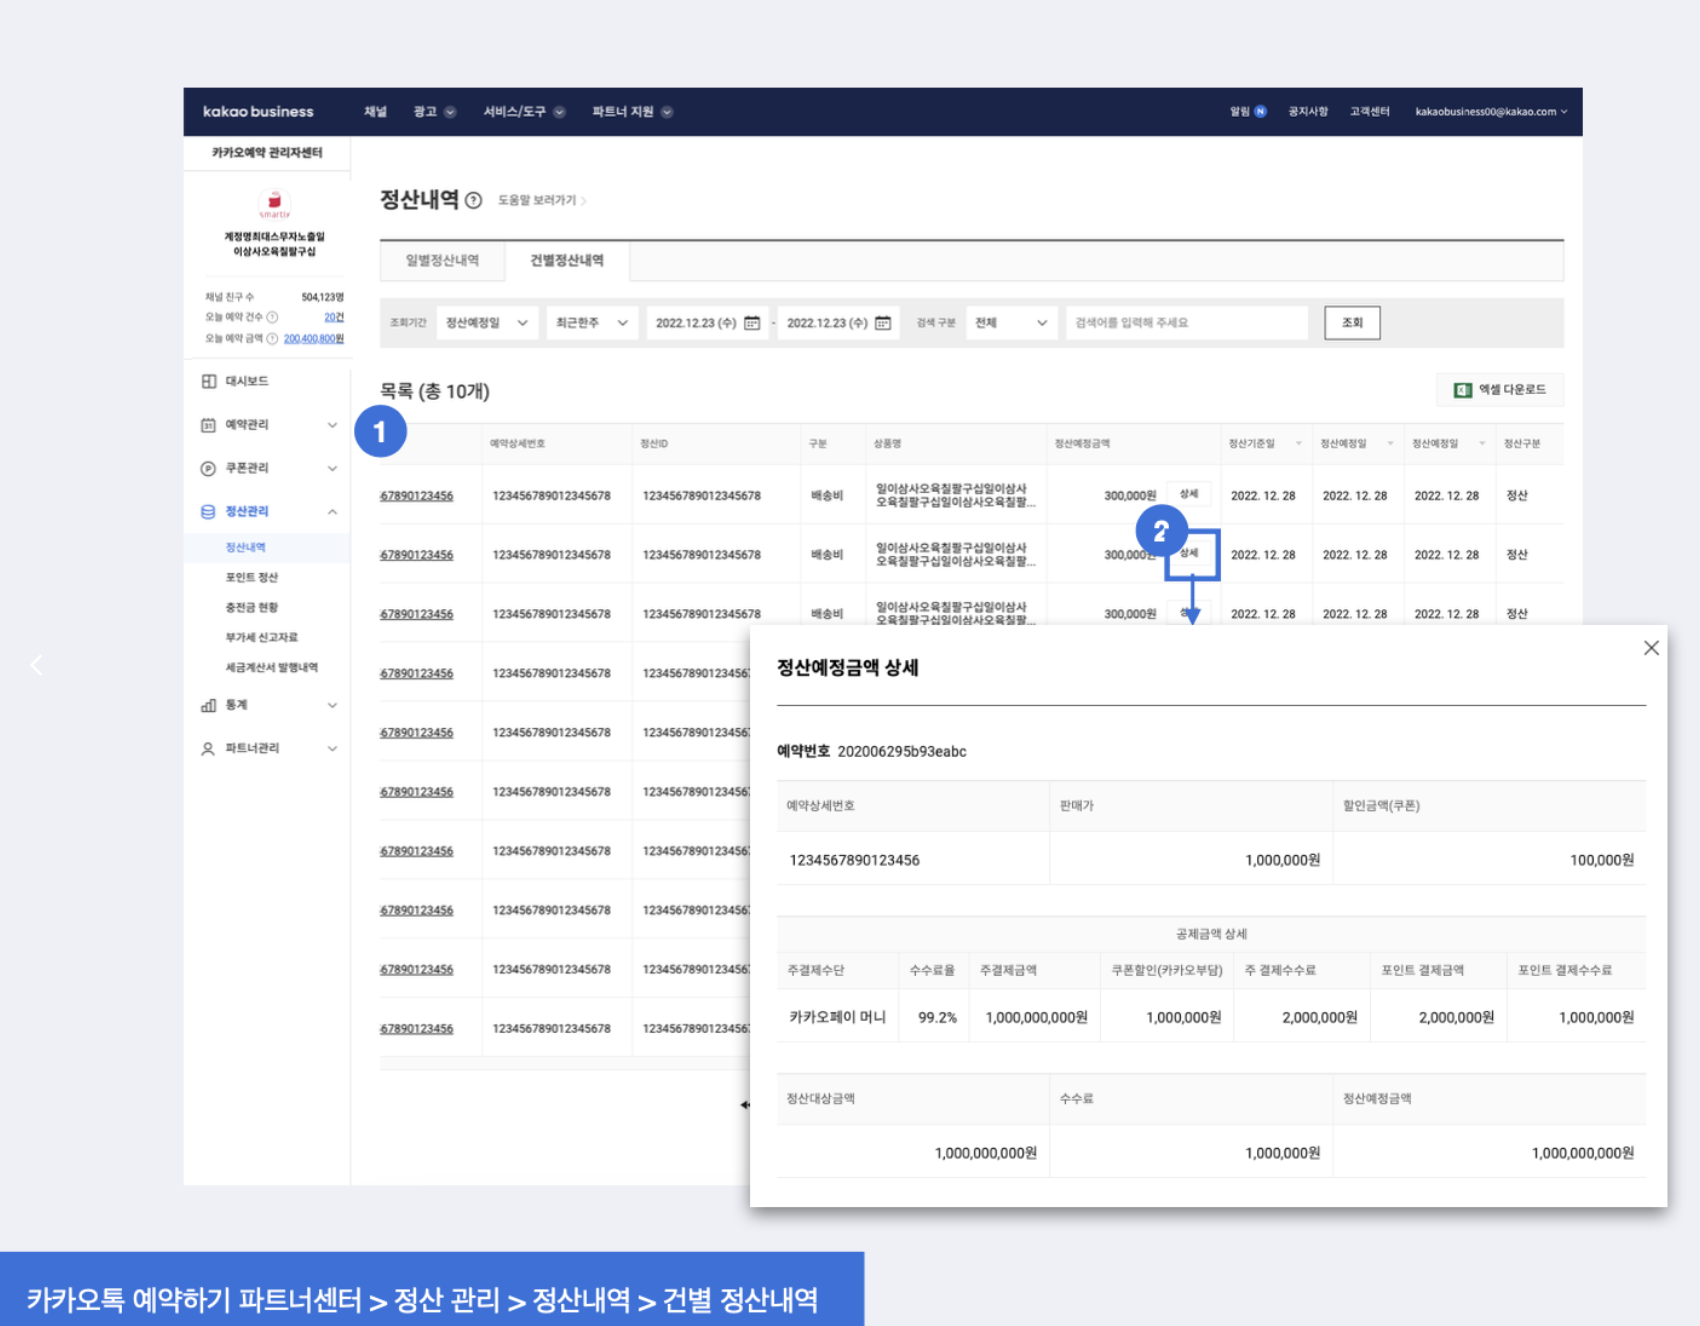The width and height of the screenshot is (1700, 1326).
Task: Click the 통계 bar chart icon
Action: tap(208, 705)
